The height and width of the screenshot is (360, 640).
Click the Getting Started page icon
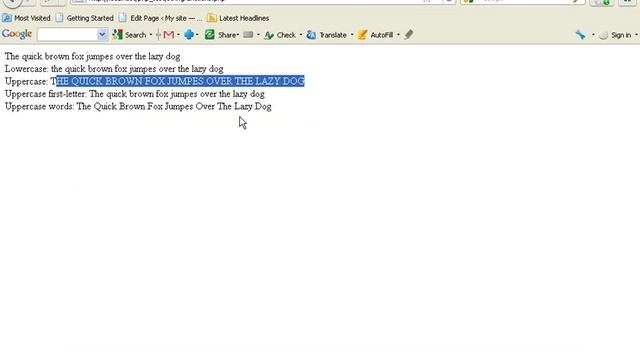(60, 18)
